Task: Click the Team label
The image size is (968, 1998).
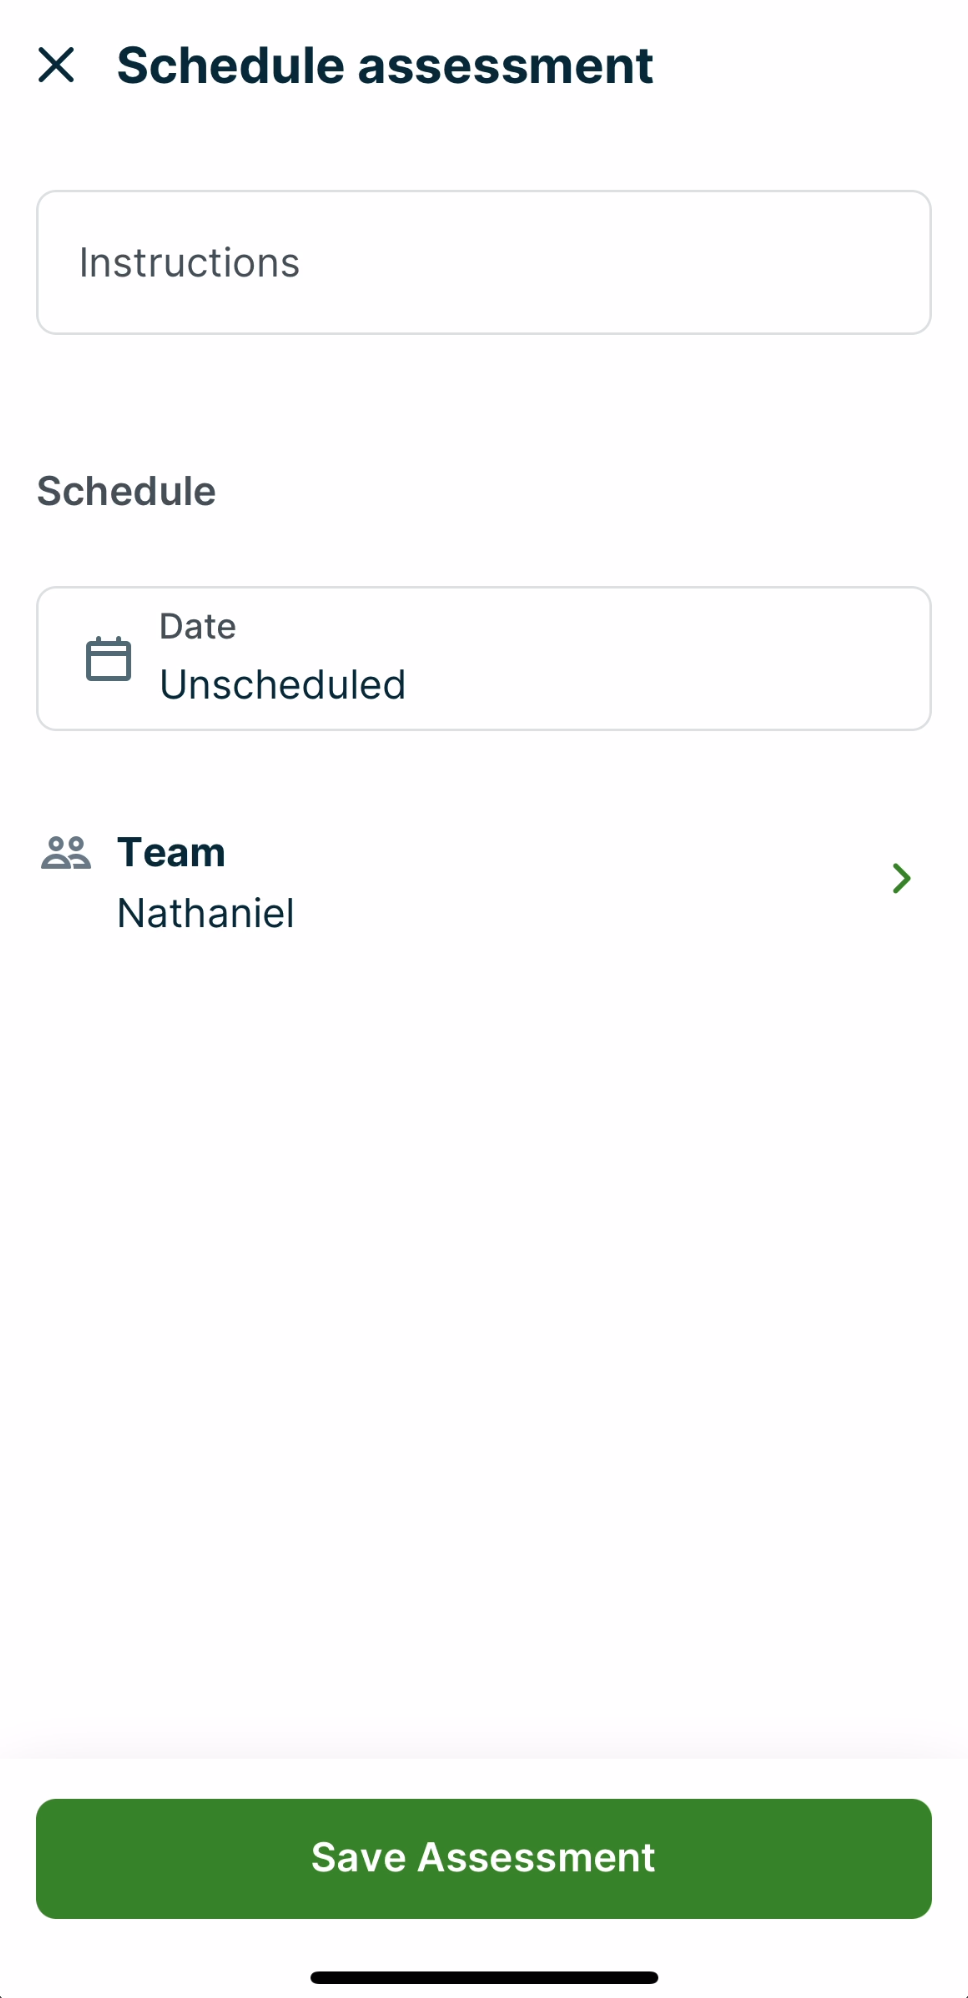Action: [x=171, y=852]
